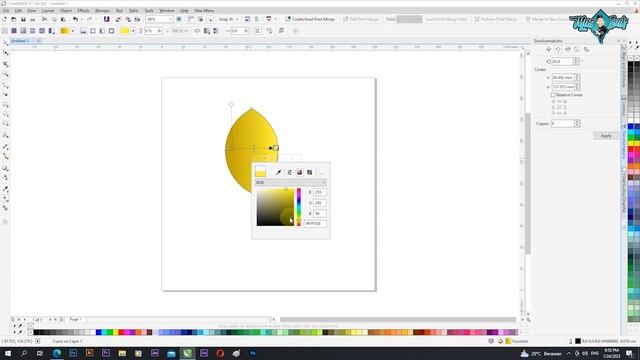The height and width of the screenshot is (360, 640).
Task: Increase the Copies stepper value
Action: tap(577, 122)
